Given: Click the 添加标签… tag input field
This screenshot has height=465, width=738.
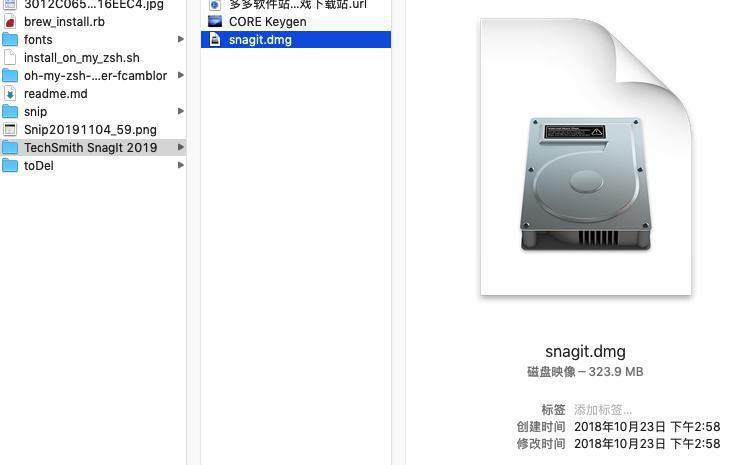Looking at the screenshot, I should [x=603, y=409].
